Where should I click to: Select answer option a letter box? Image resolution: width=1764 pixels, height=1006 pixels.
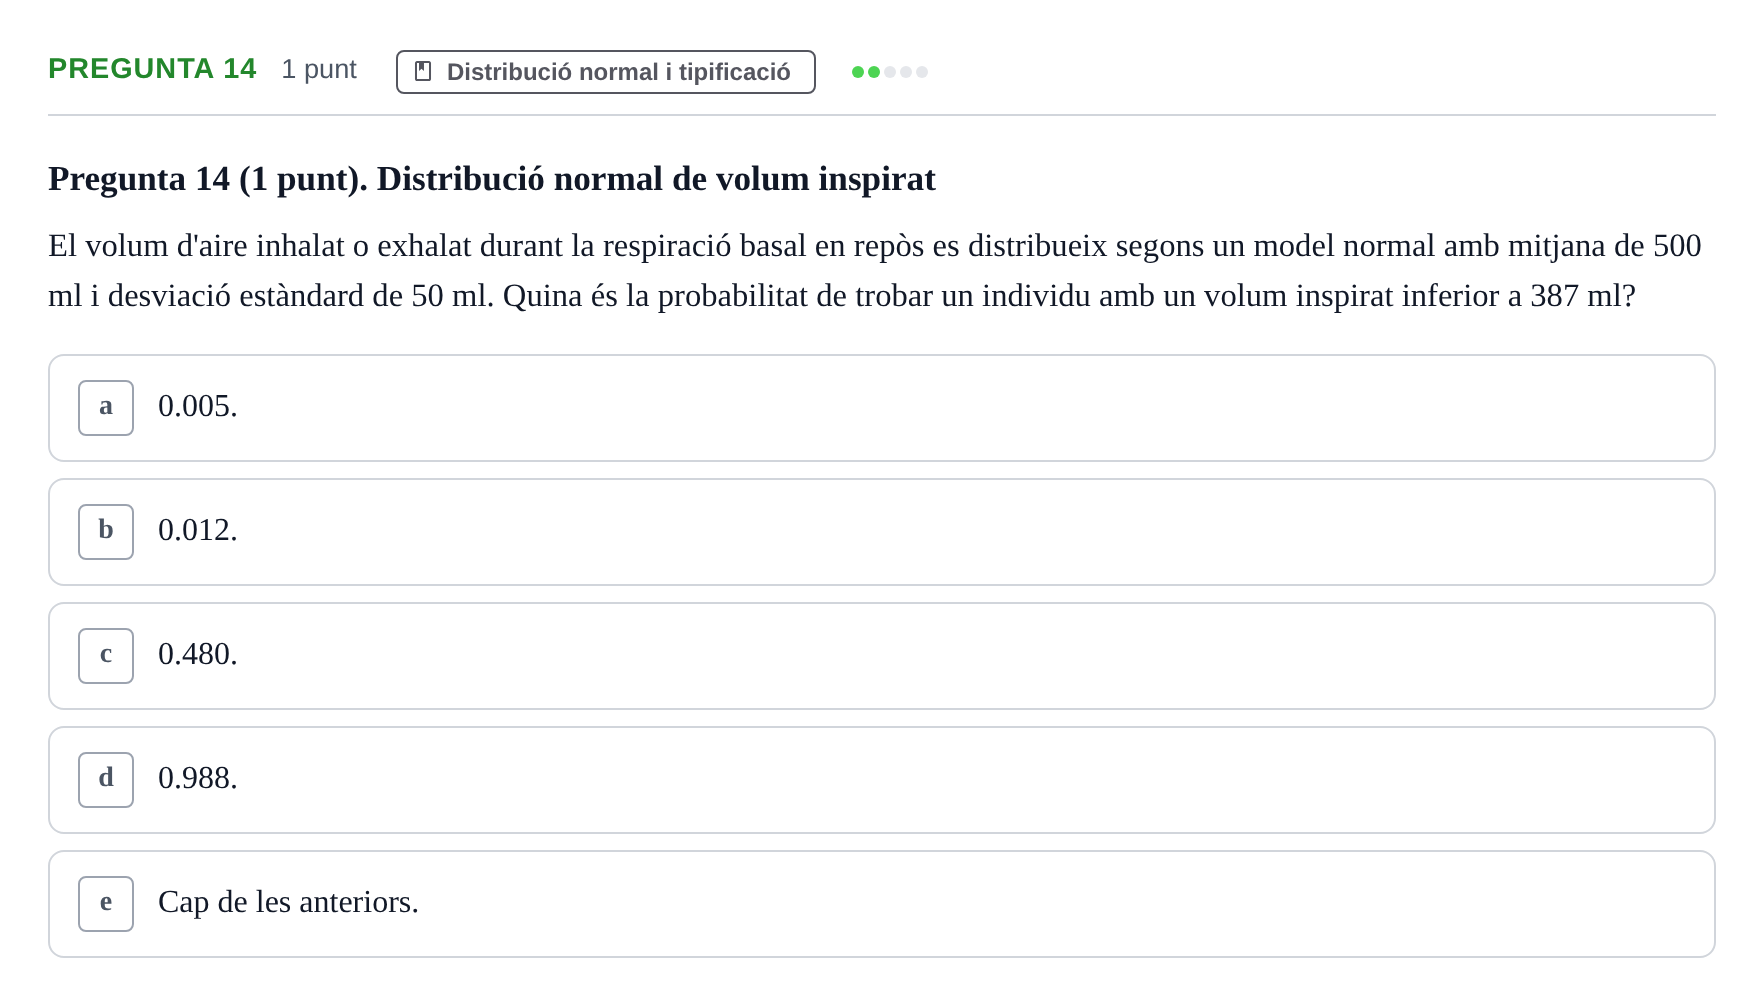coord(106,408)
